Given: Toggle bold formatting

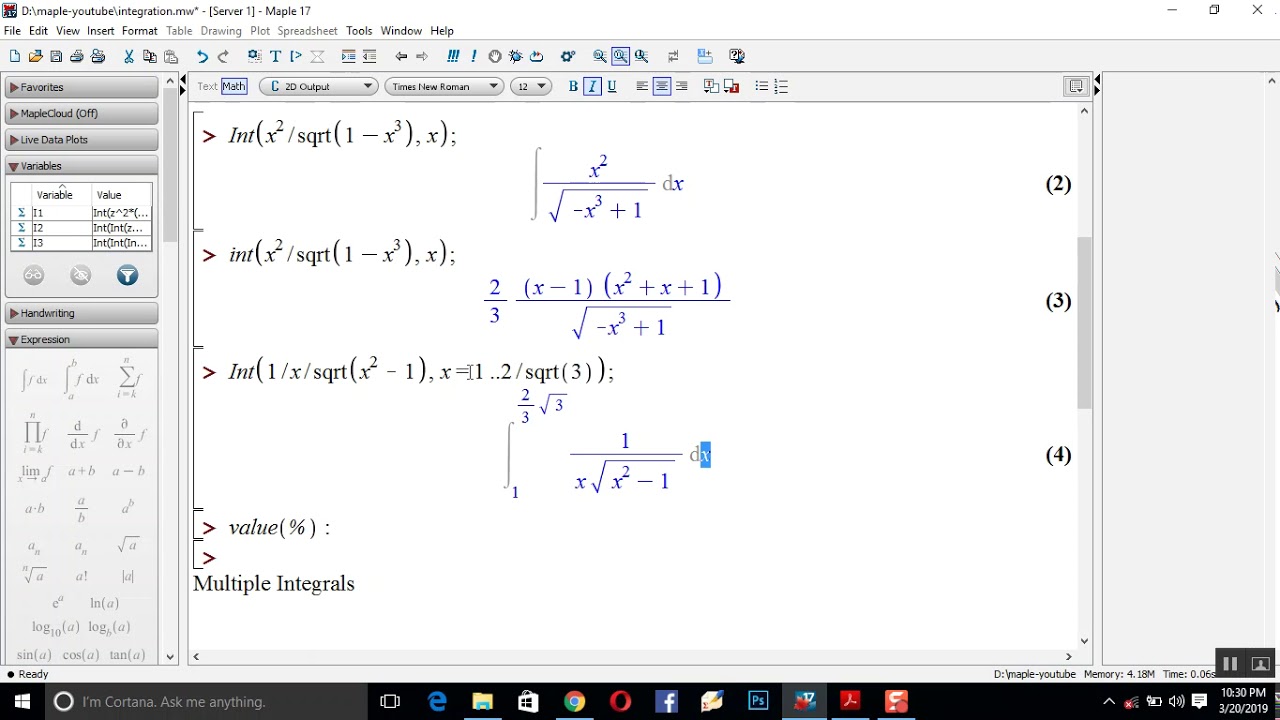Looking at the screenshot, I should (573, 87).
